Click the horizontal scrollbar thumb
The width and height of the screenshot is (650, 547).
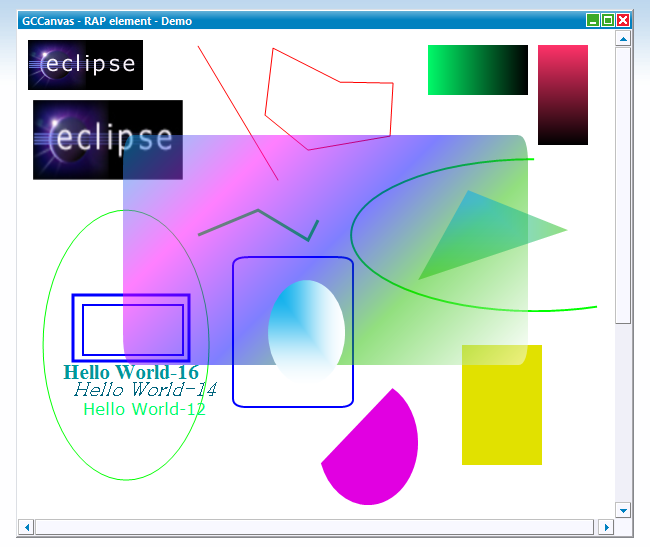(x=315, y=527)
